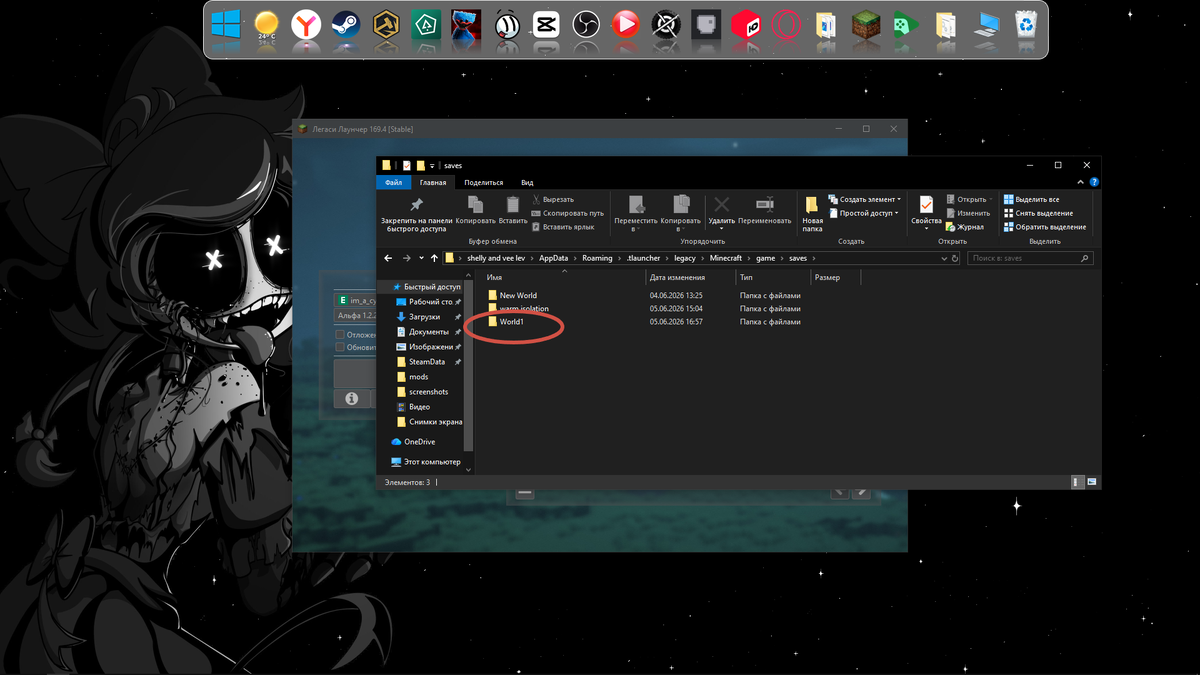1200x675 pixels.
Task: Click Изменить in the Открыть group
Action: pyautogui.click(x=967, y=213)
